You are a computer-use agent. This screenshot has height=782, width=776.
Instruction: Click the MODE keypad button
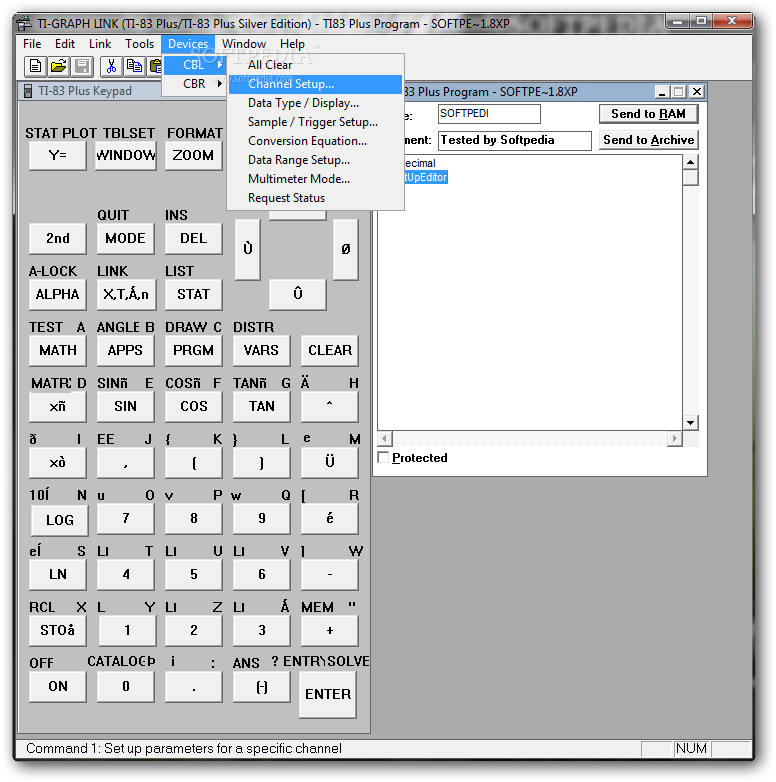(x=125, y=238)
